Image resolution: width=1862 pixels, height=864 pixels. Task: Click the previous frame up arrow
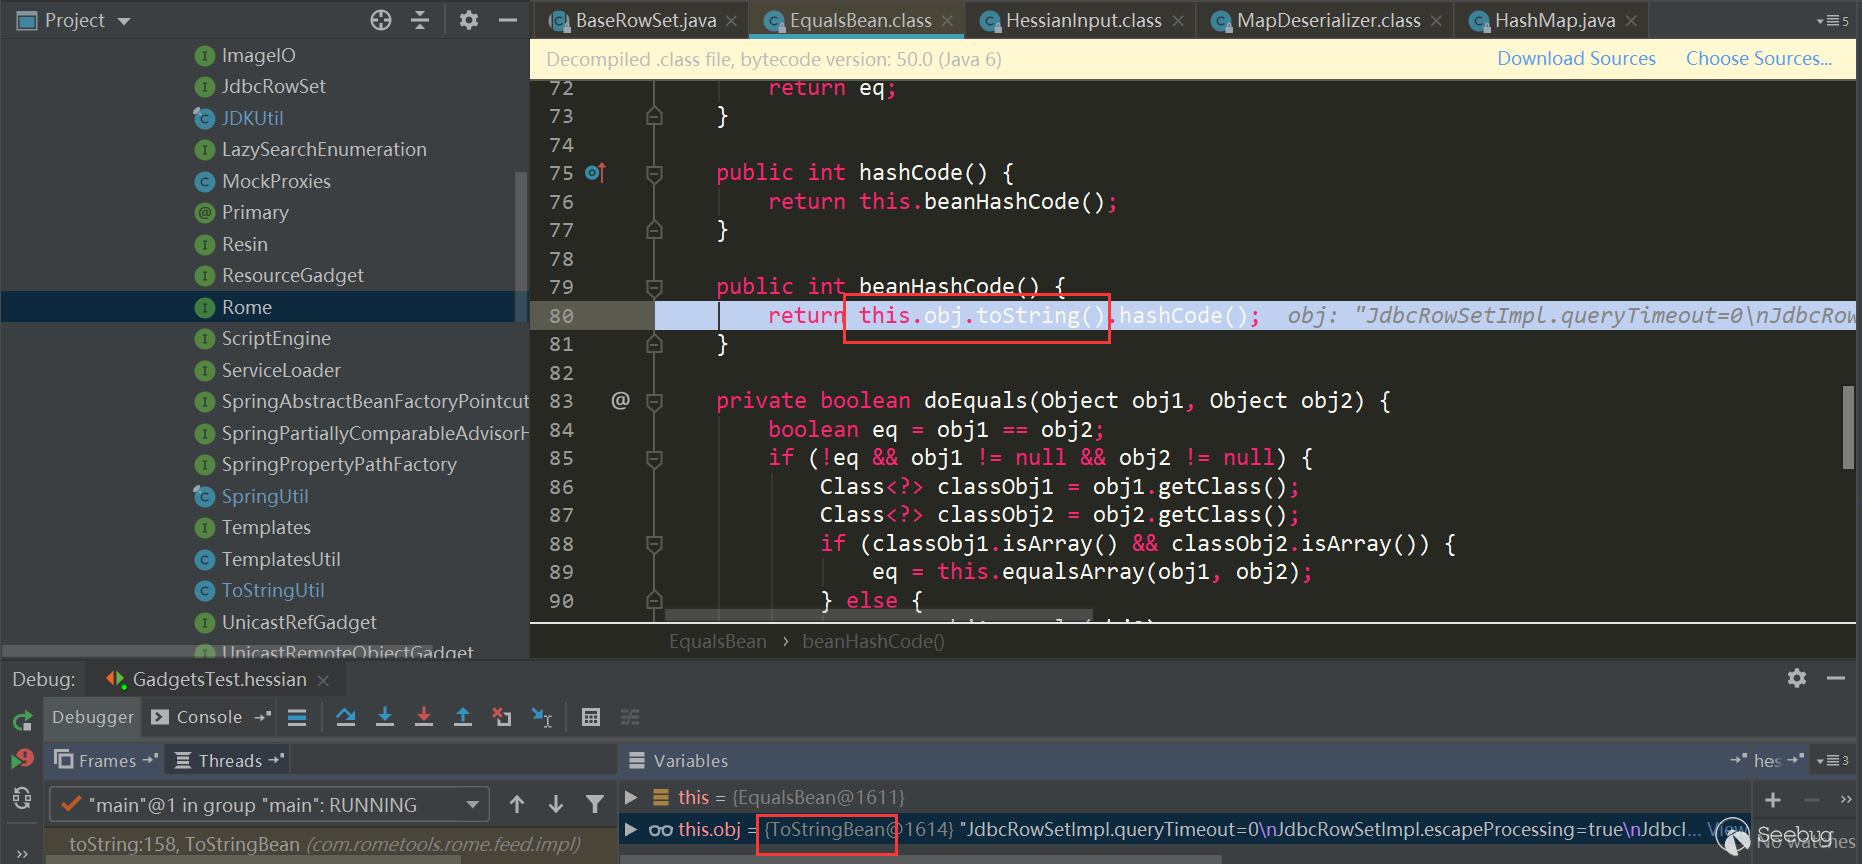tap(517, 804)
